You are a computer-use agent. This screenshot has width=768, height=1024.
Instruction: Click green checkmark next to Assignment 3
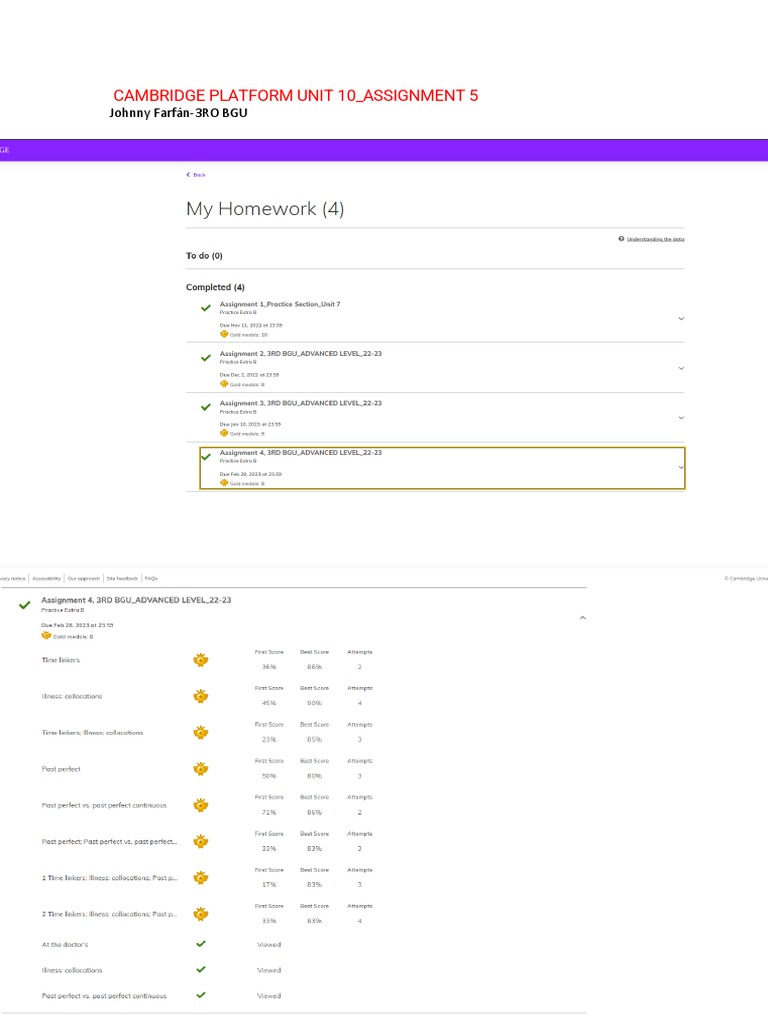point(206,407)
